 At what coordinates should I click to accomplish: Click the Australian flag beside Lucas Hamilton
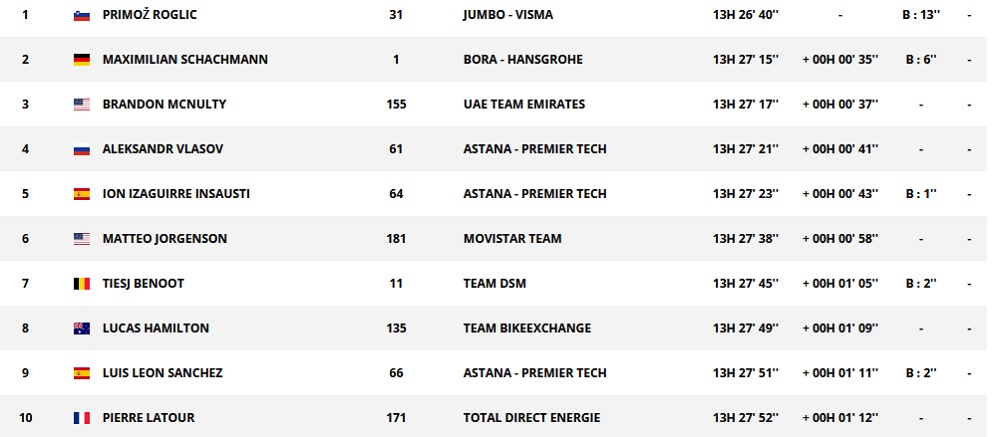(x=82, y=328)
